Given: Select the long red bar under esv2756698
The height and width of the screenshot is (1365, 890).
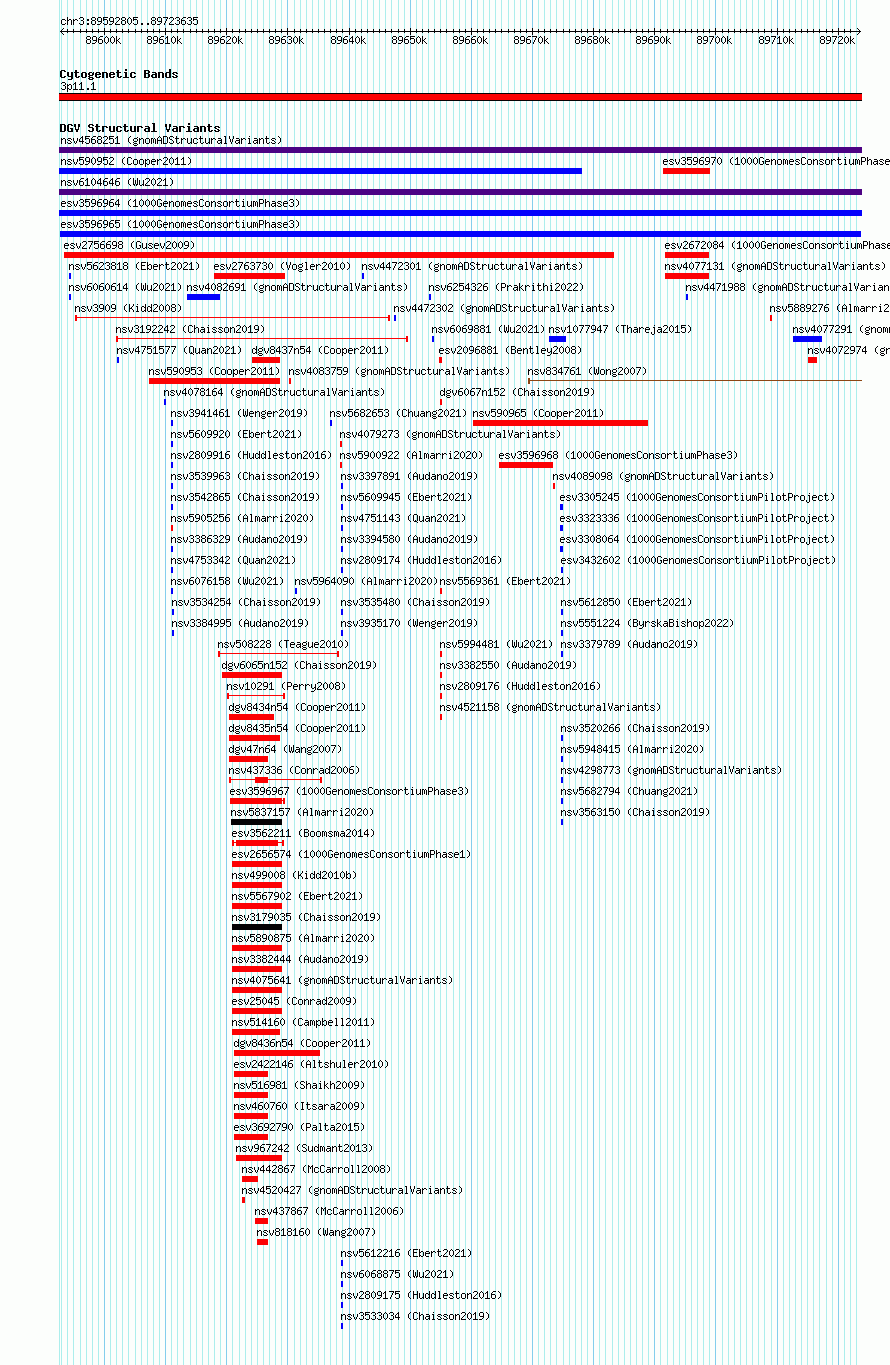Looking at the screenshot, I should 339,255.
